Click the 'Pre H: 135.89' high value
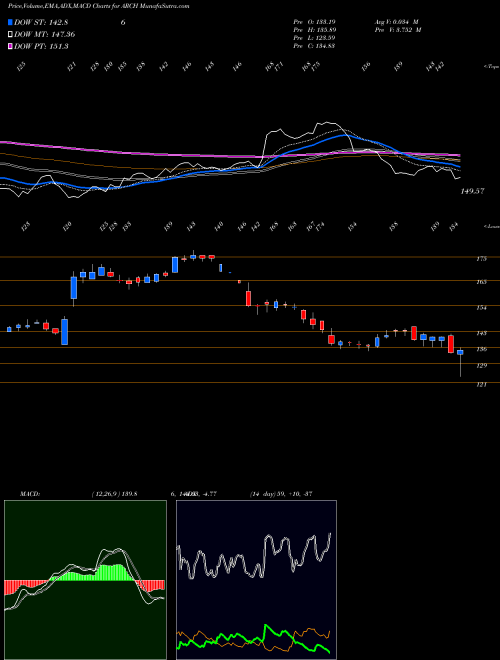Image resolution: width=500 pixels, height=660 pixels. (x=314, y=30)
